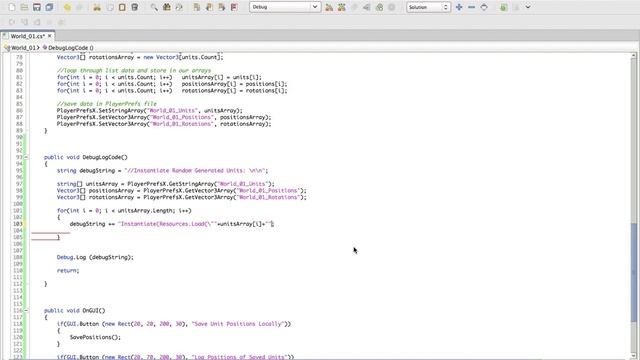Click the "public void OnGUI()" line

[x=74, y=311]
